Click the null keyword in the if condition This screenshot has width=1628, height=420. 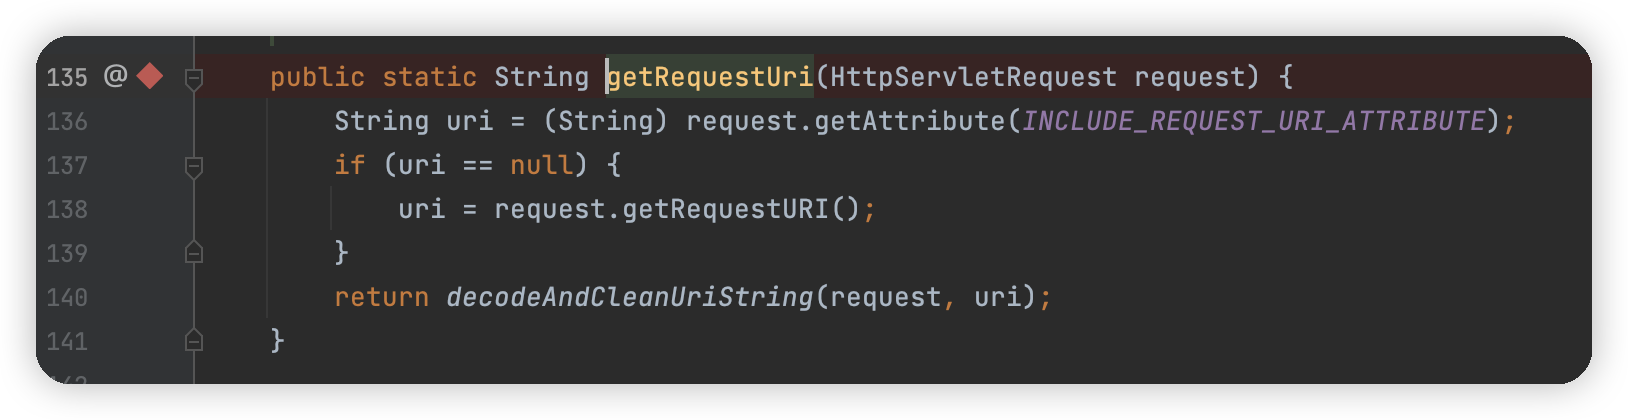(x=542, y=165)
